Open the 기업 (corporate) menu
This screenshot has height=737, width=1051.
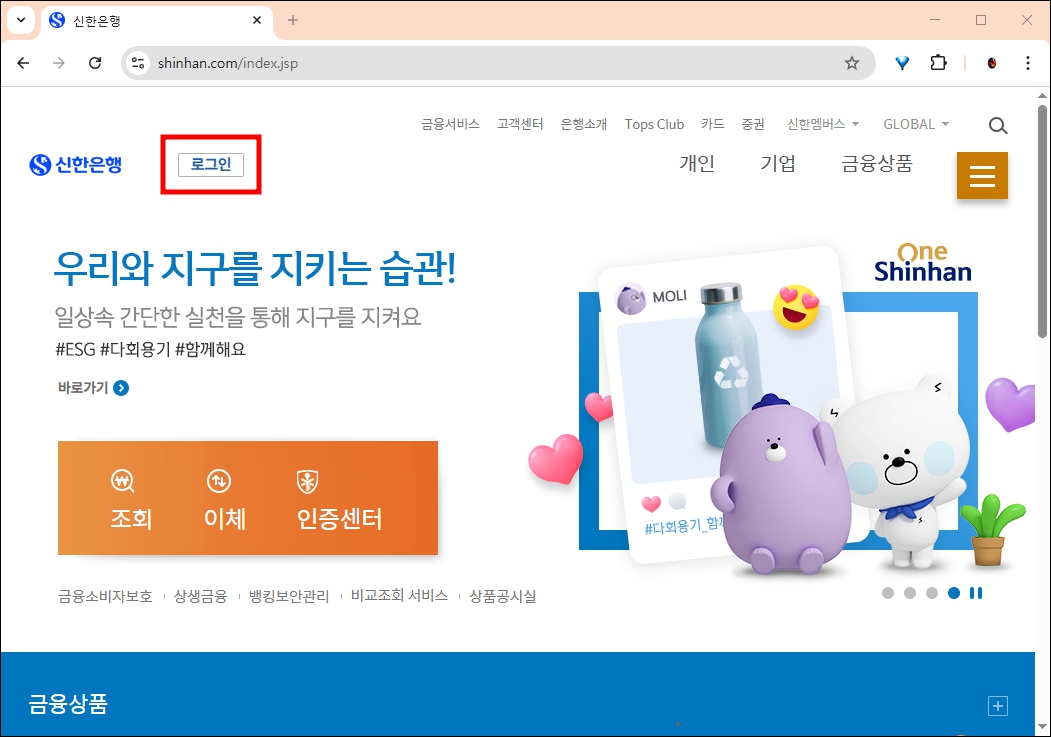click(779, 164)
